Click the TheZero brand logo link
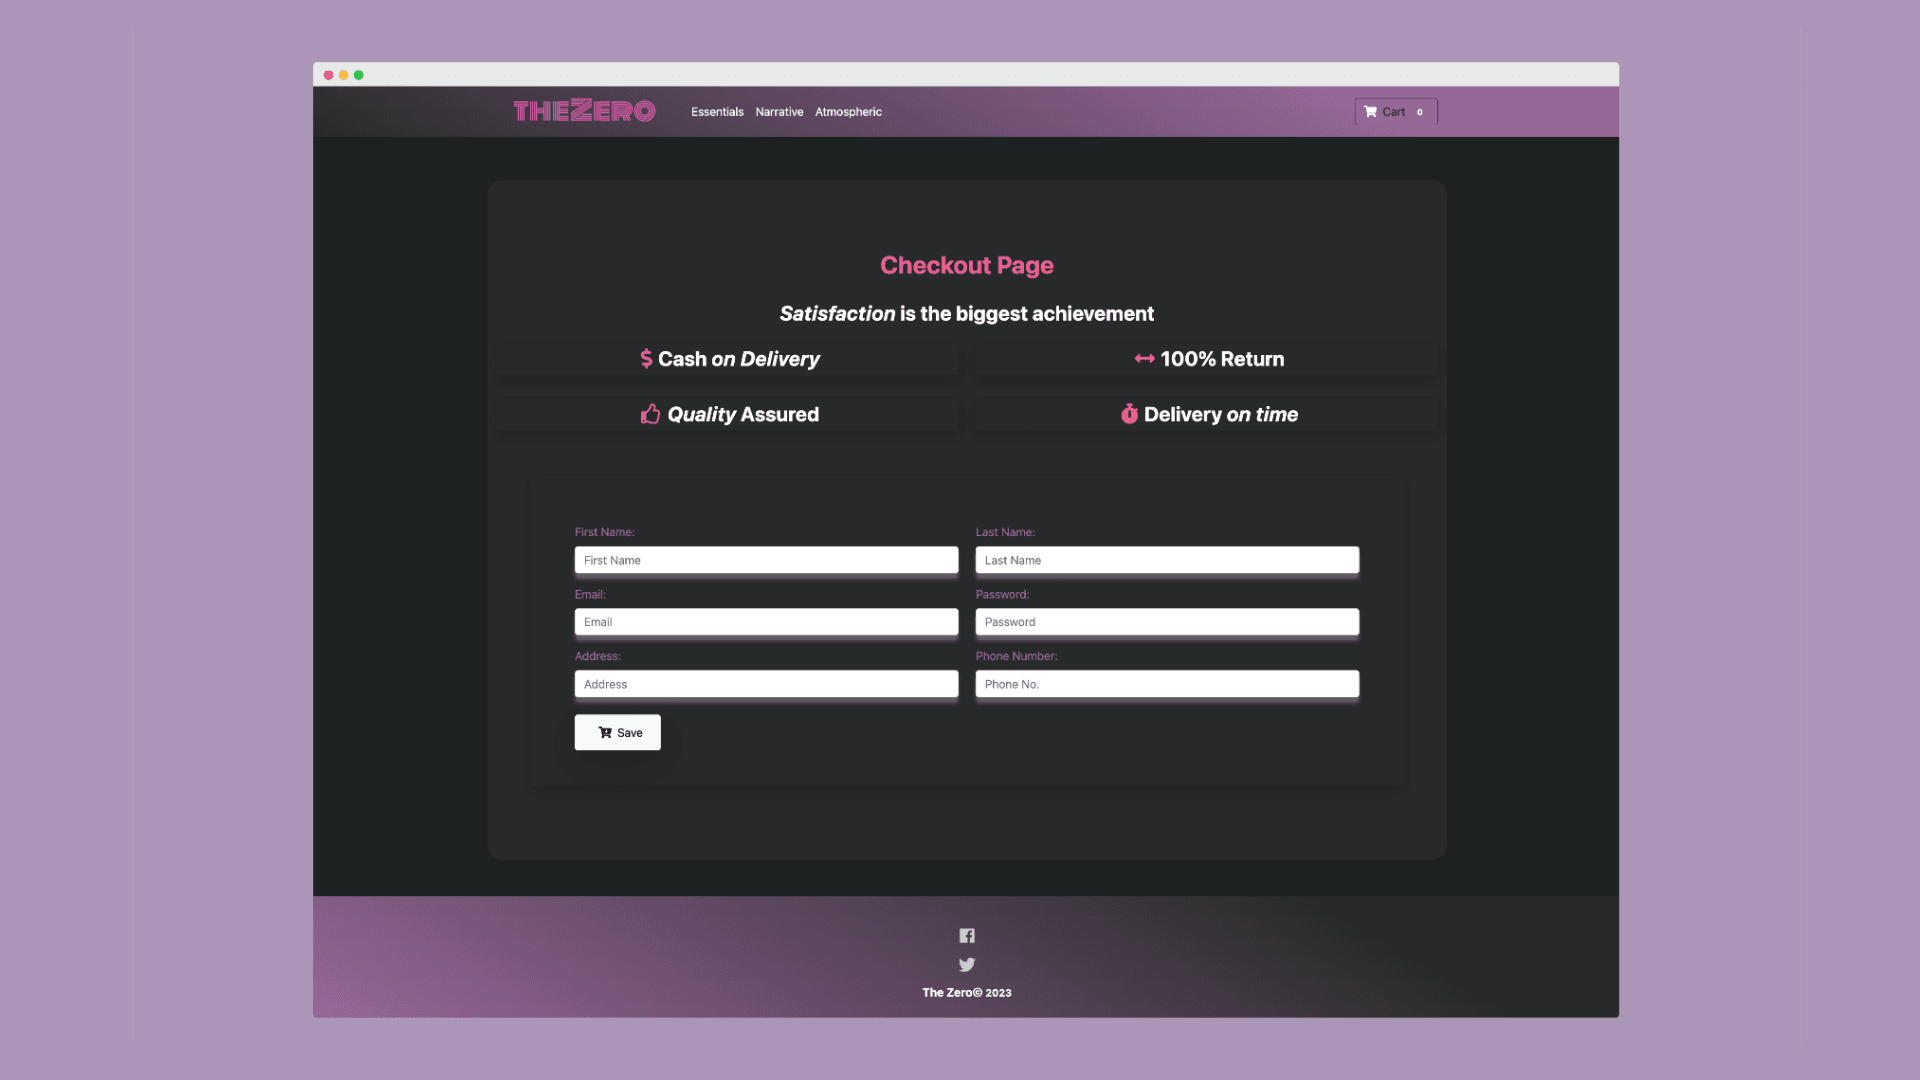 tap(584, 111)
